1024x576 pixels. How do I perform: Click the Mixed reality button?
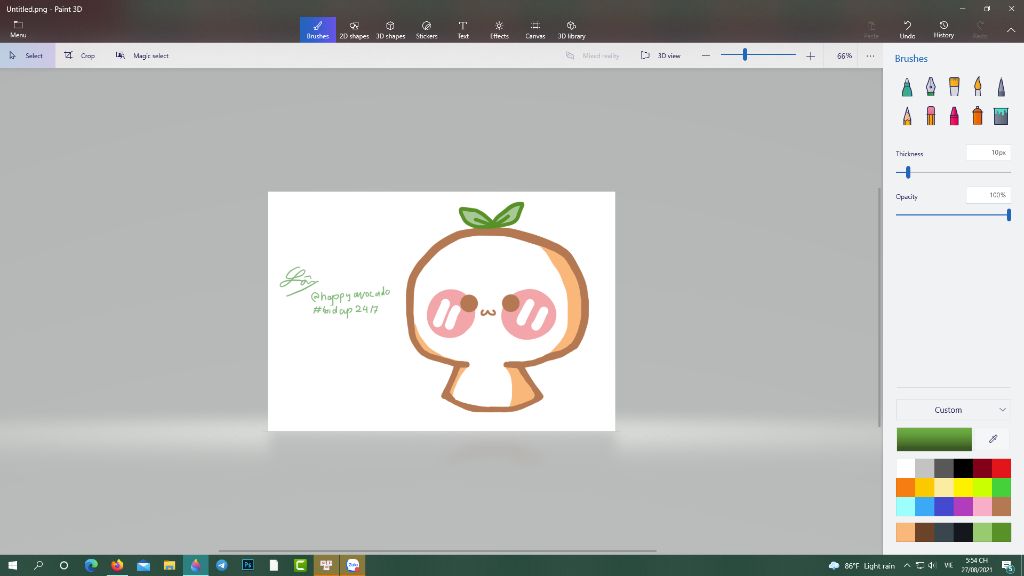592,56
